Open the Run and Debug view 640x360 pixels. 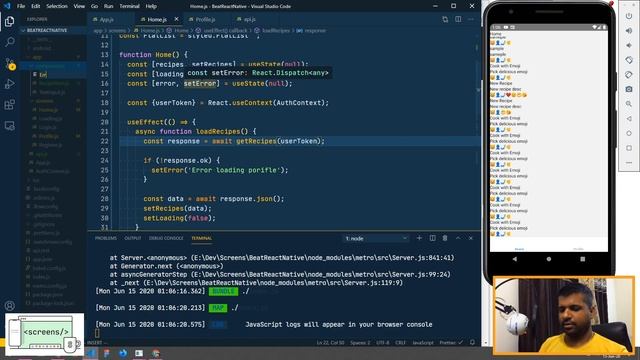coord(9,84)
